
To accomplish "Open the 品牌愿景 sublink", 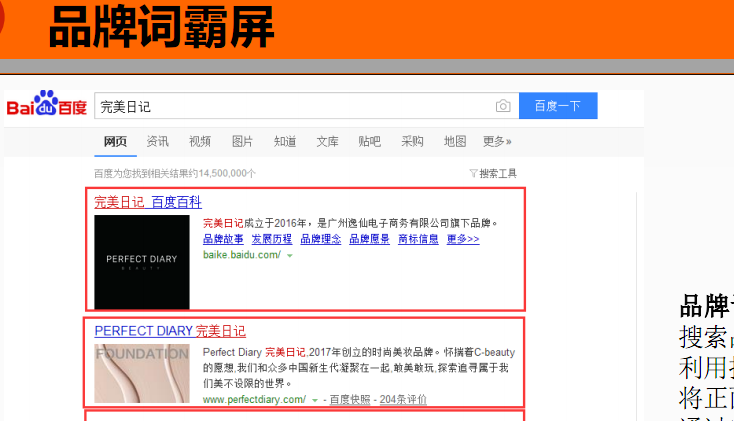I will [369, 239].
